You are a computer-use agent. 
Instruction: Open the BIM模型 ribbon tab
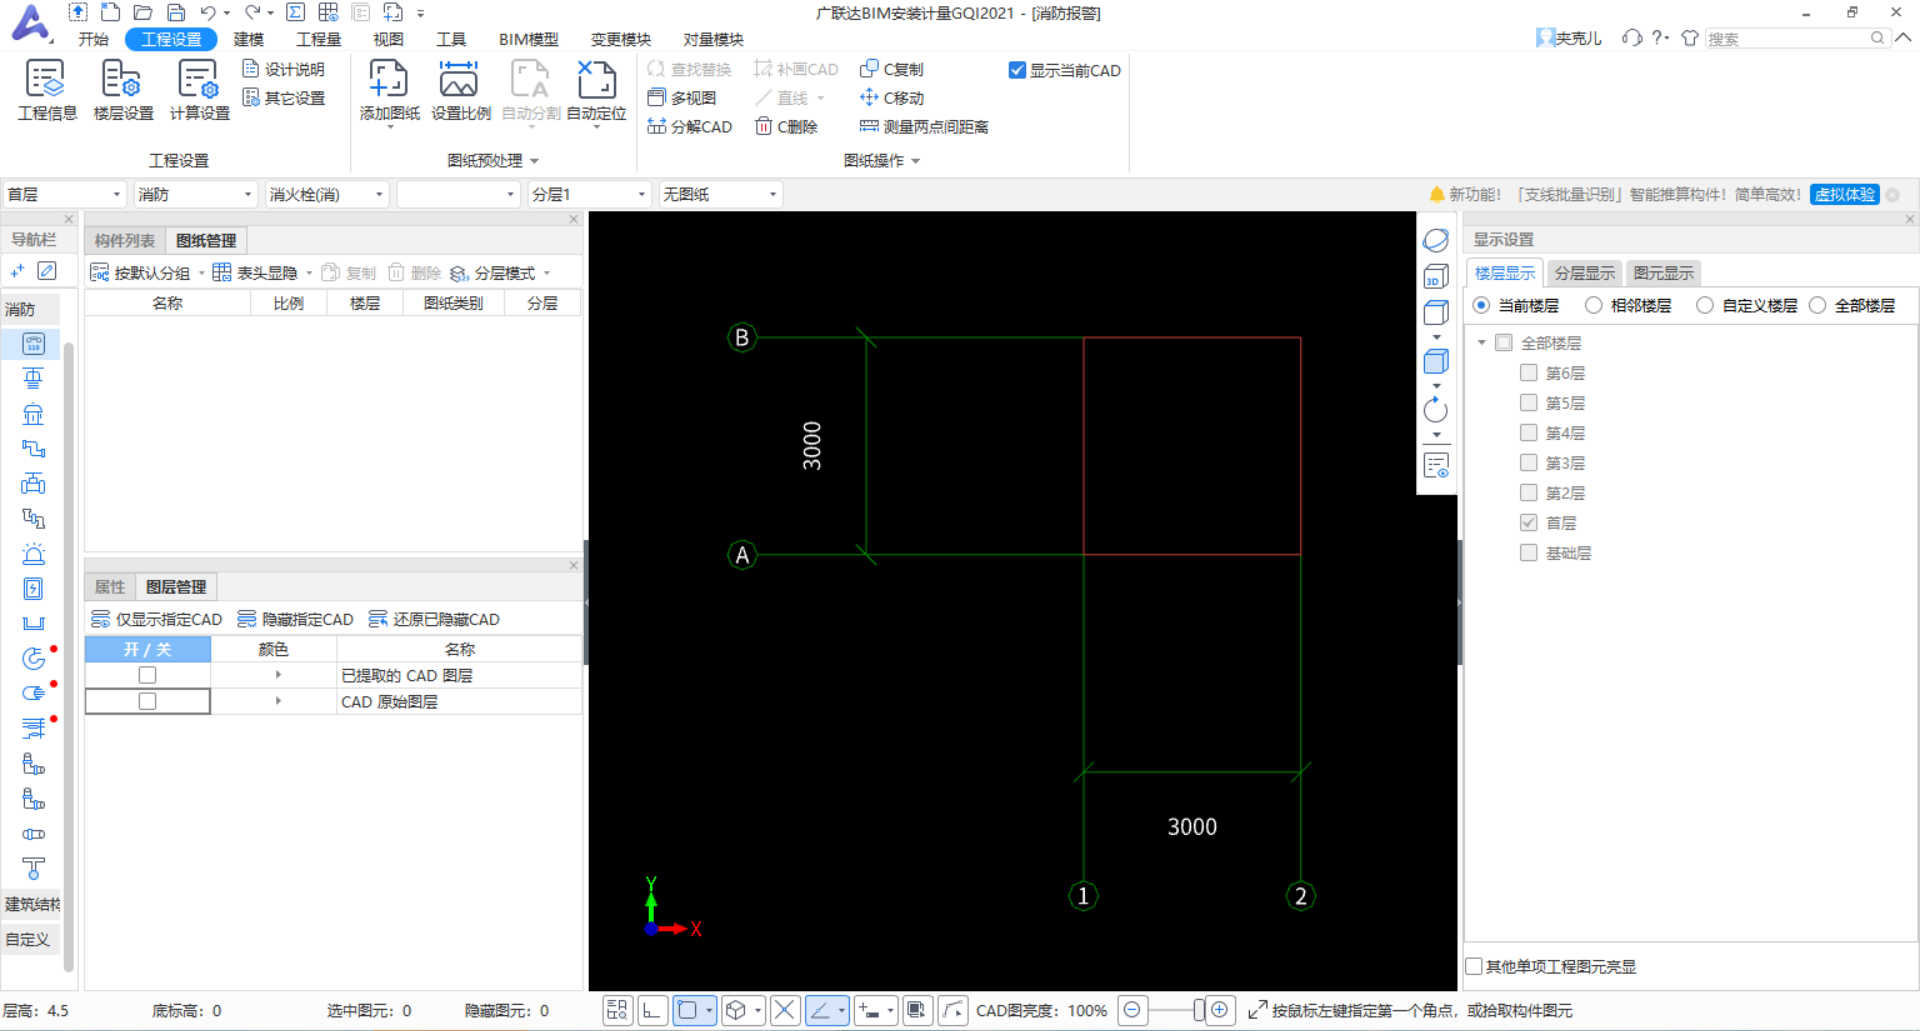pyautogui.click(x=528, y=39)
